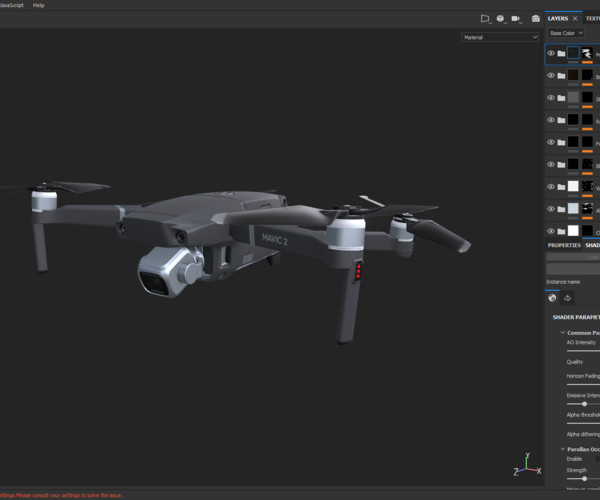
Task: Hide white layer with speckled mask
Action: (551, 186)
